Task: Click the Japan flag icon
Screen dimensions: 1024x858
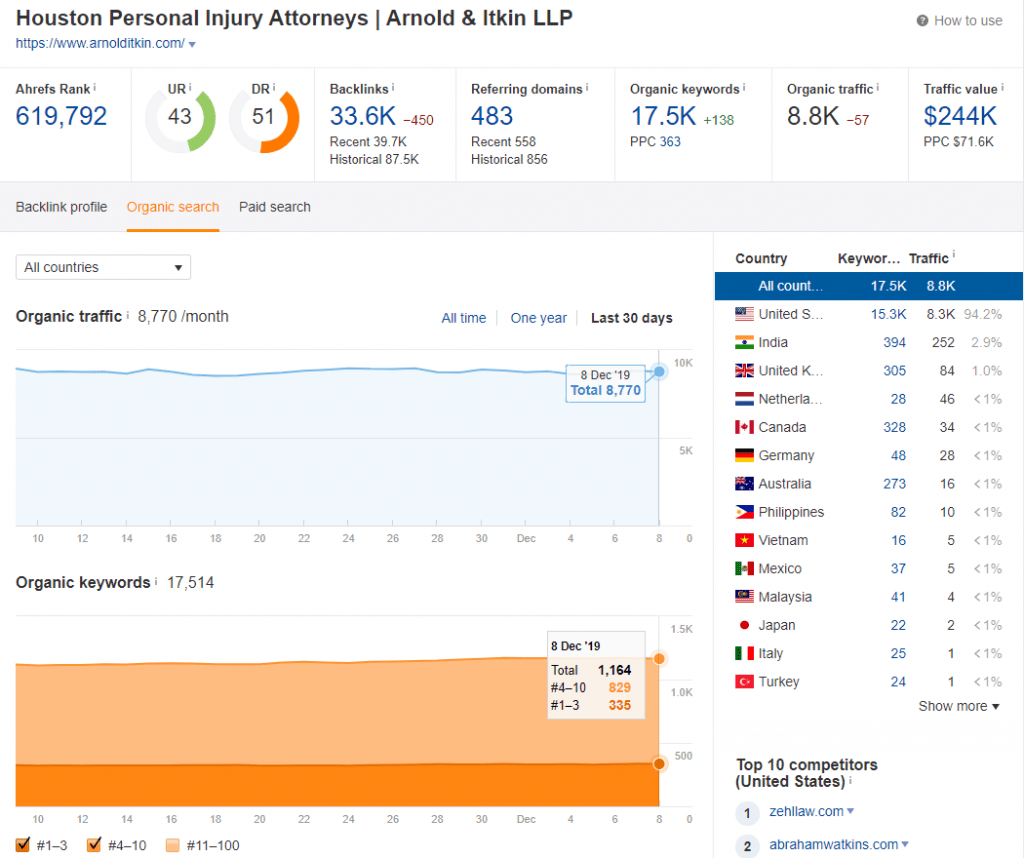Action: coord(744,625)
